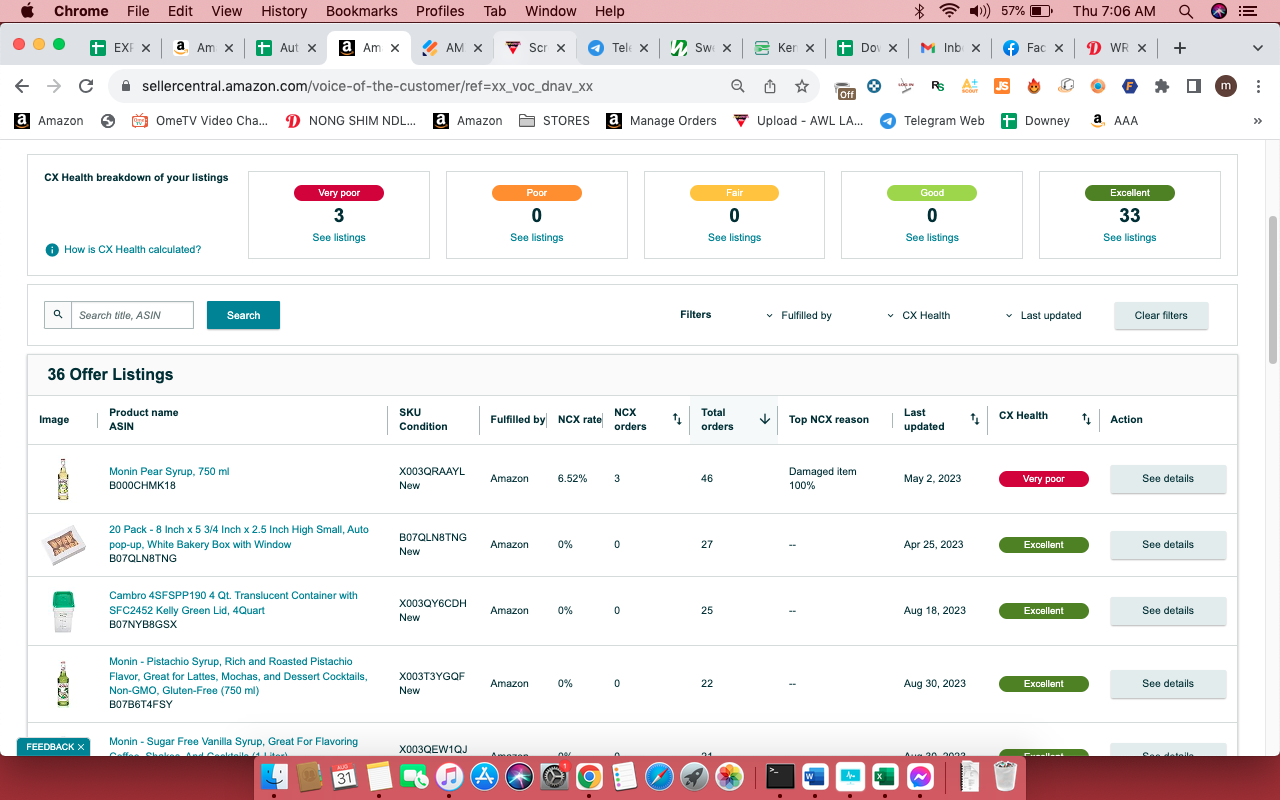Open the Window menu in menu bar

[551, 11]
